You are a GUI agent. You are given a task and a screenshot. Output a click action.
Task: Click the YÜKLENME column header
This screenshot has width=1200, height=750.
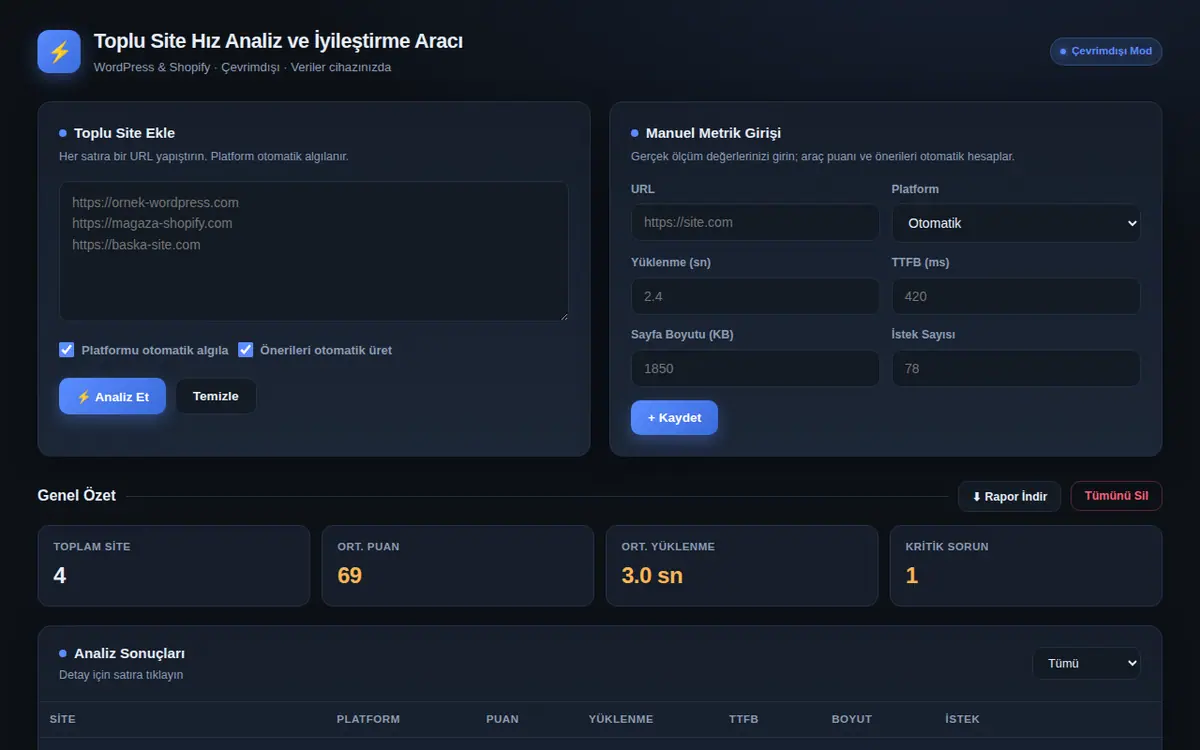(x=621, y=719)
